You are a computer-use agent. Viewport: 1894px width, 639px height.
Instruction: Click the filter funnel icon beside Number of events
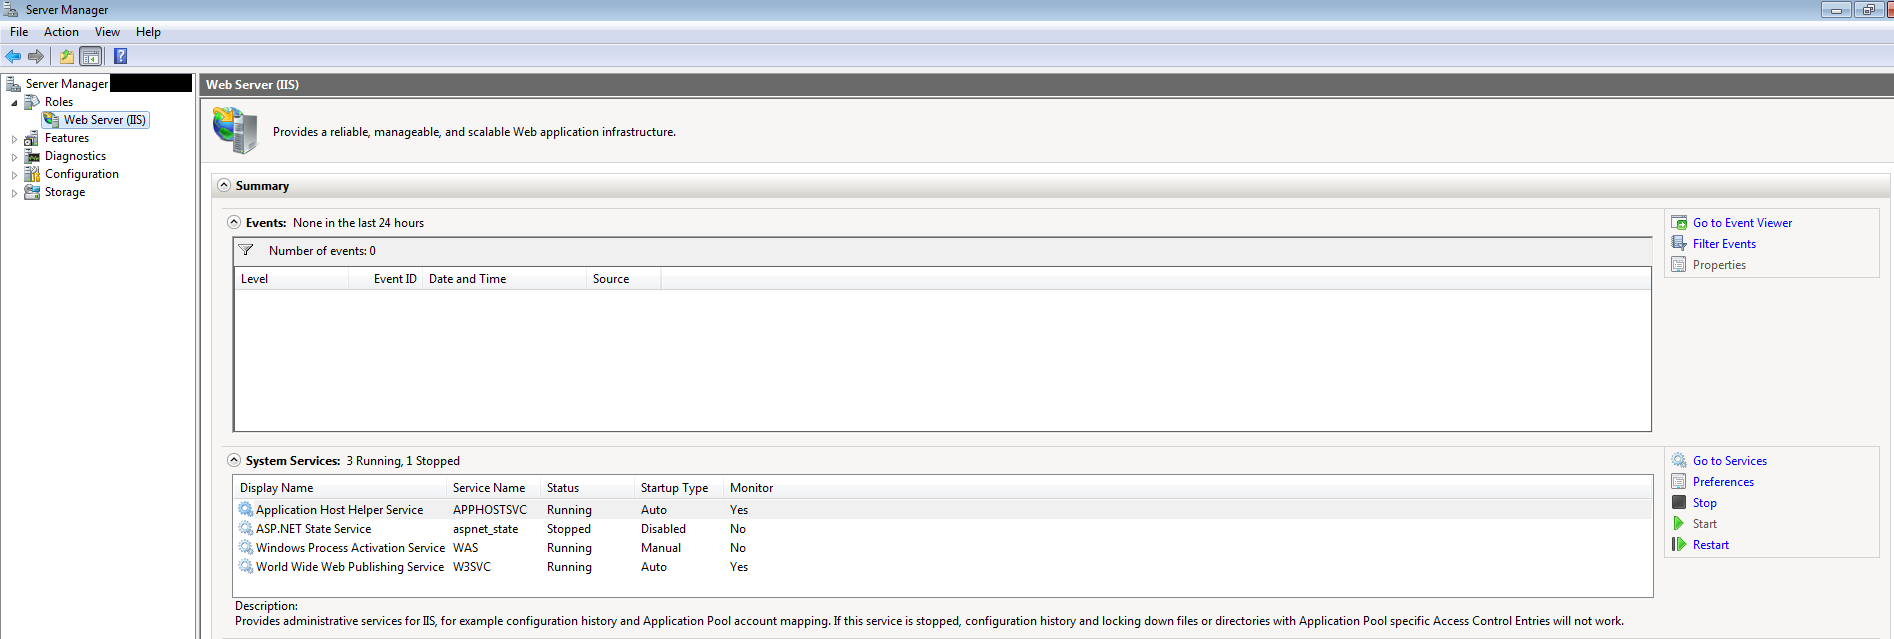246,250
